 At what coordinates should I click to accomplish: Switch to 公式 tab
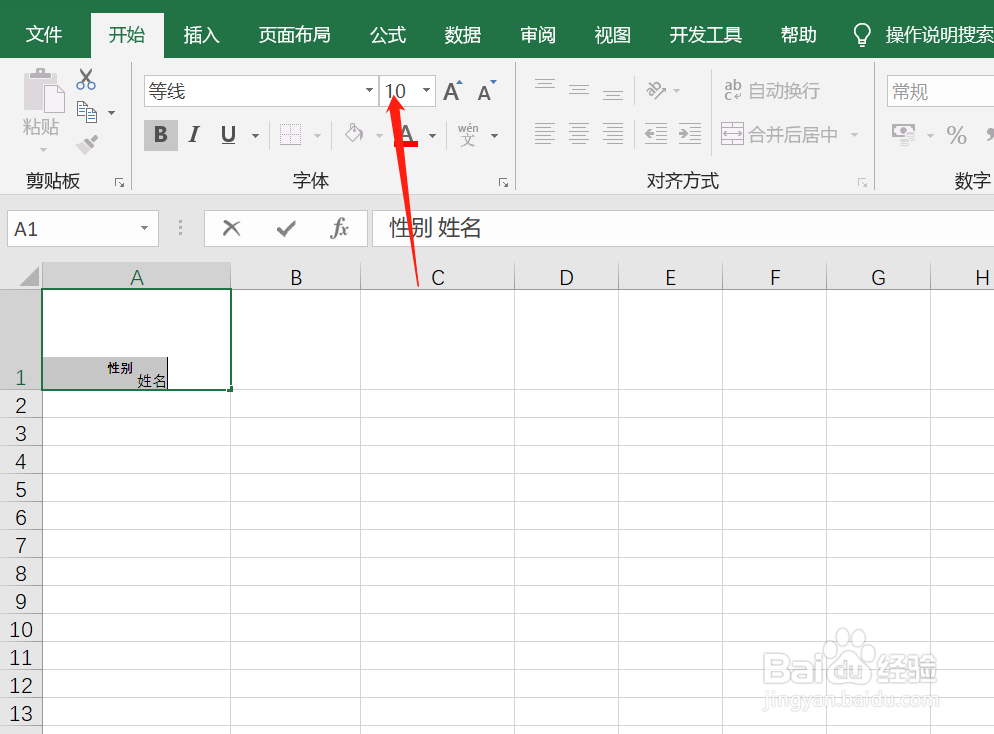pos(388,34)
